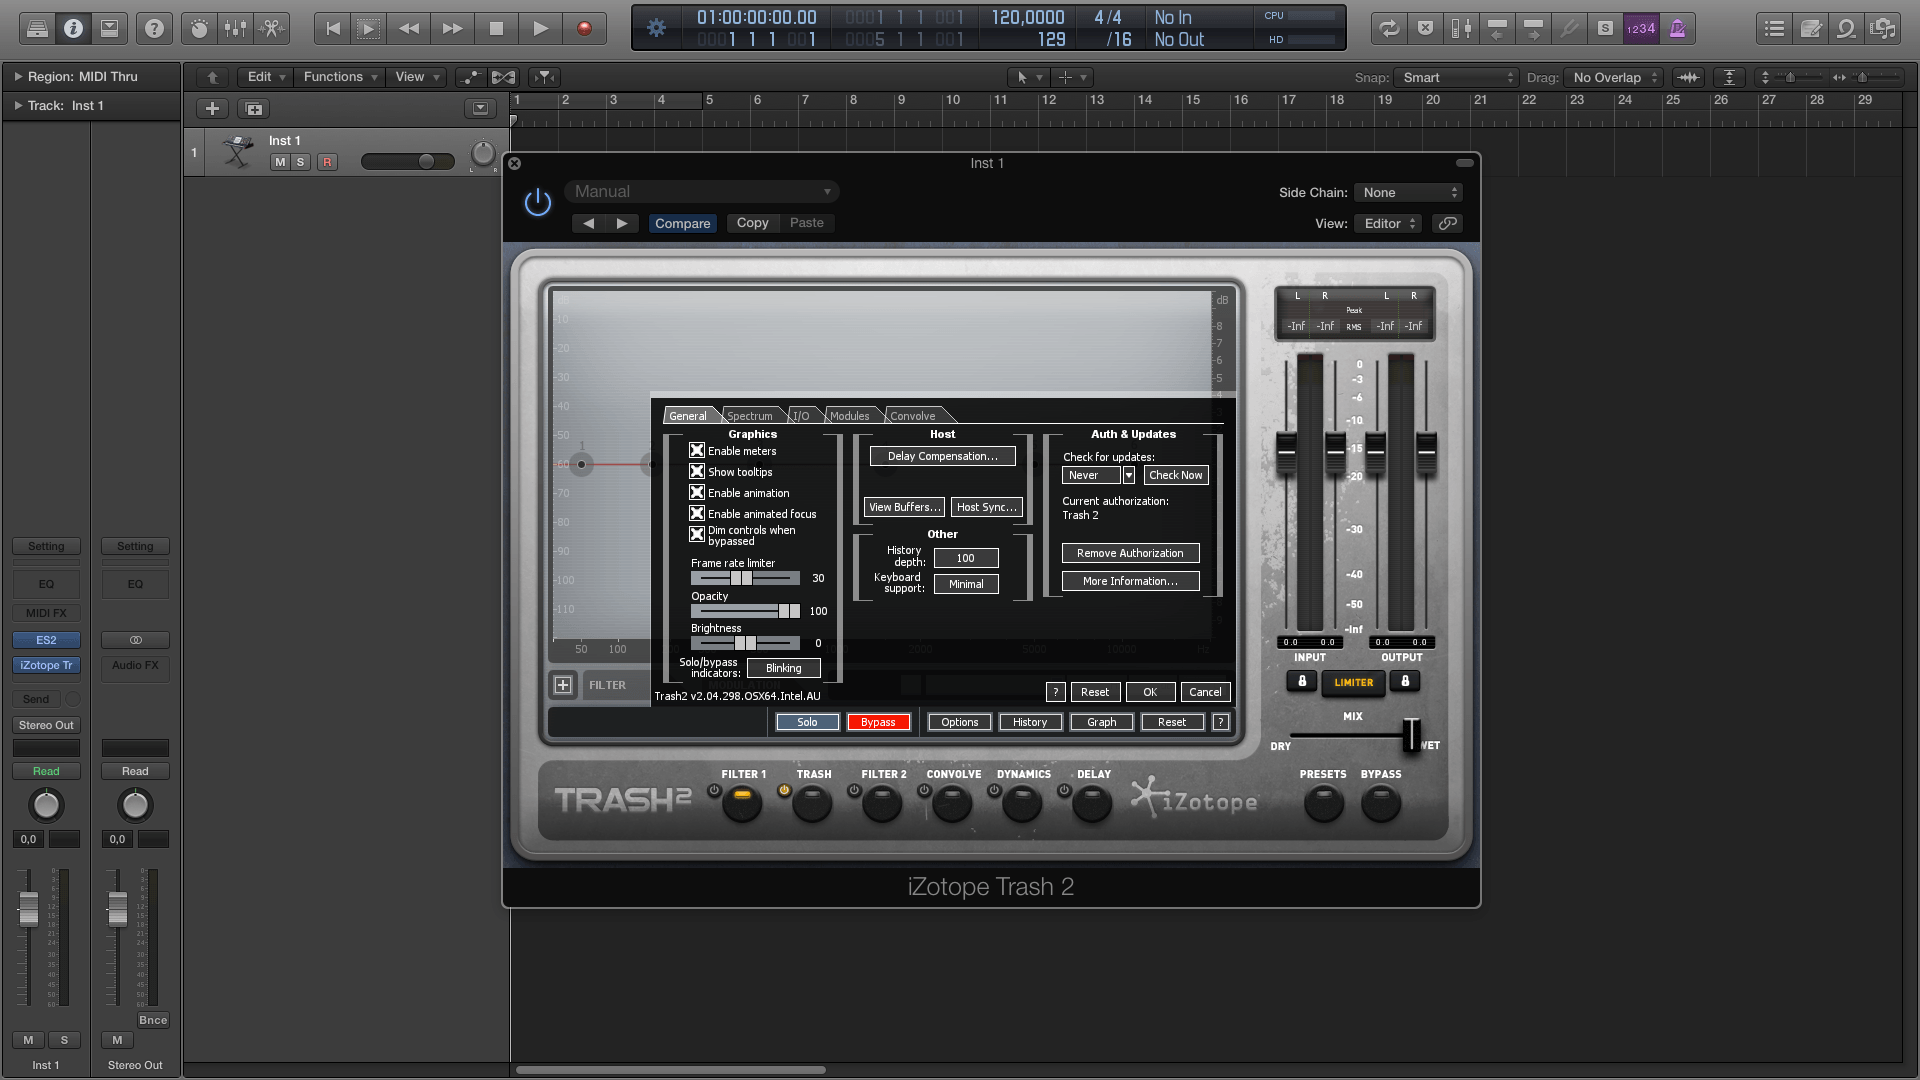Switch to the I/O options tab
This screenshot has width=1920, height=1080.
(x=801, y=416)
